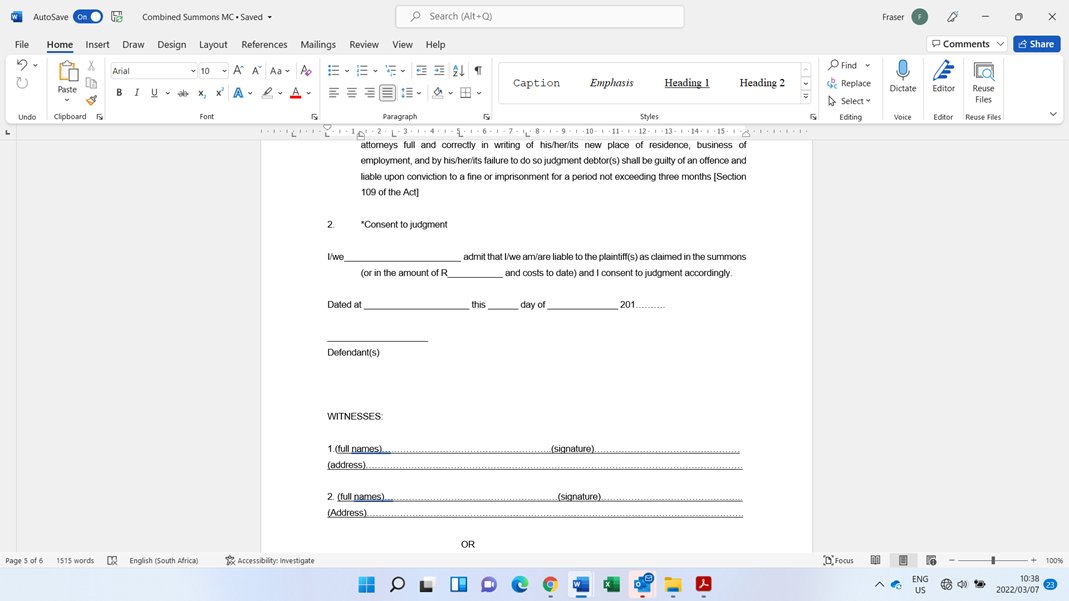Click the Search box in title bar
This screenshot has width=1069, height=601.
pos(540,16)
